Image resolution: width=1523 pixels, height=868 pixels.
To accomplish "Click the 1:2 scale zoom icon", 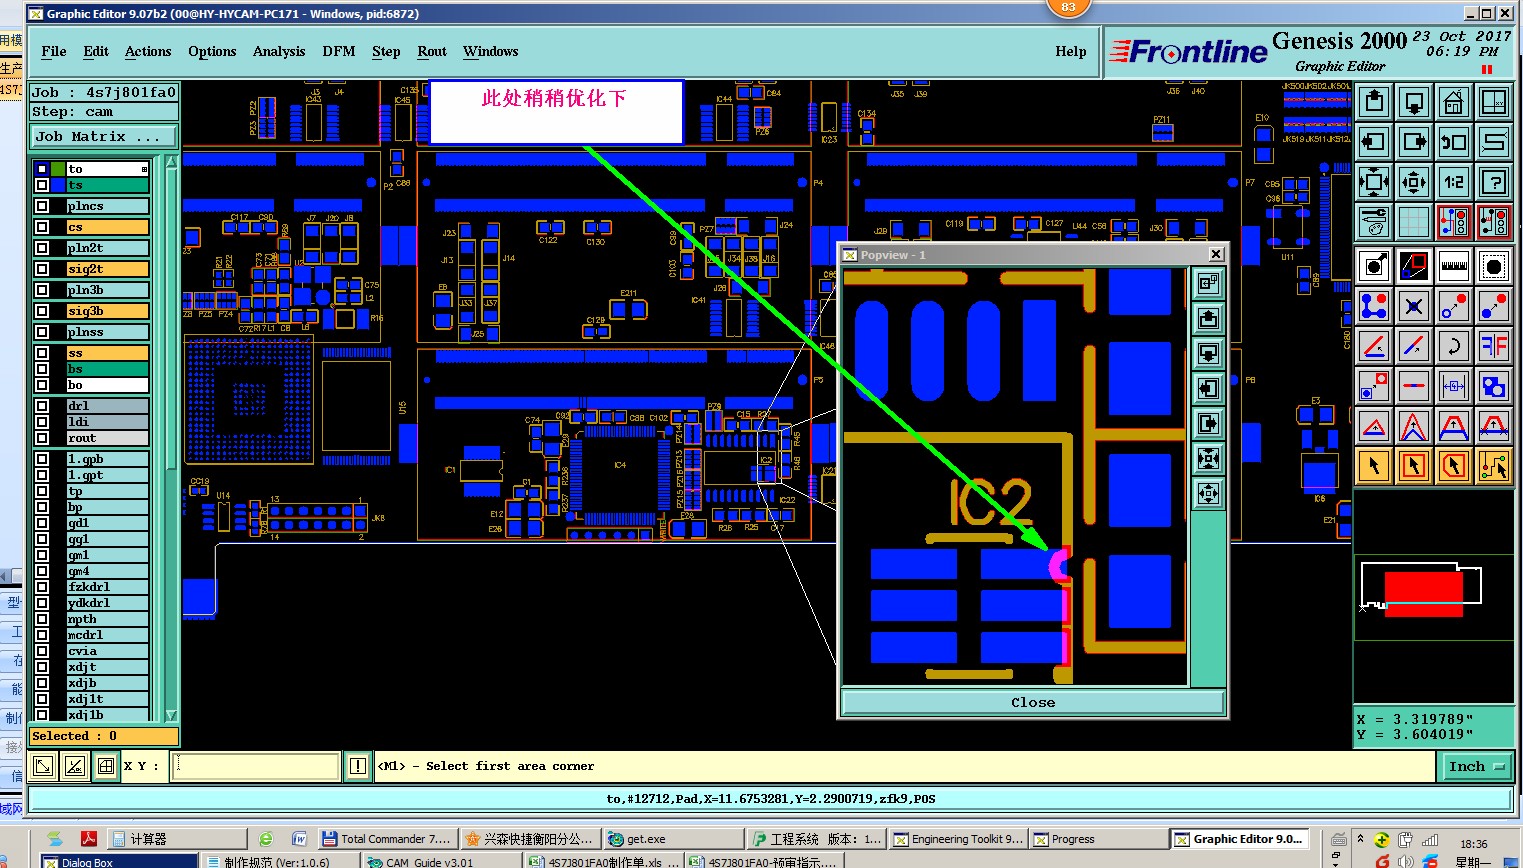I will pyautogui.click(x=1454, y=181).
